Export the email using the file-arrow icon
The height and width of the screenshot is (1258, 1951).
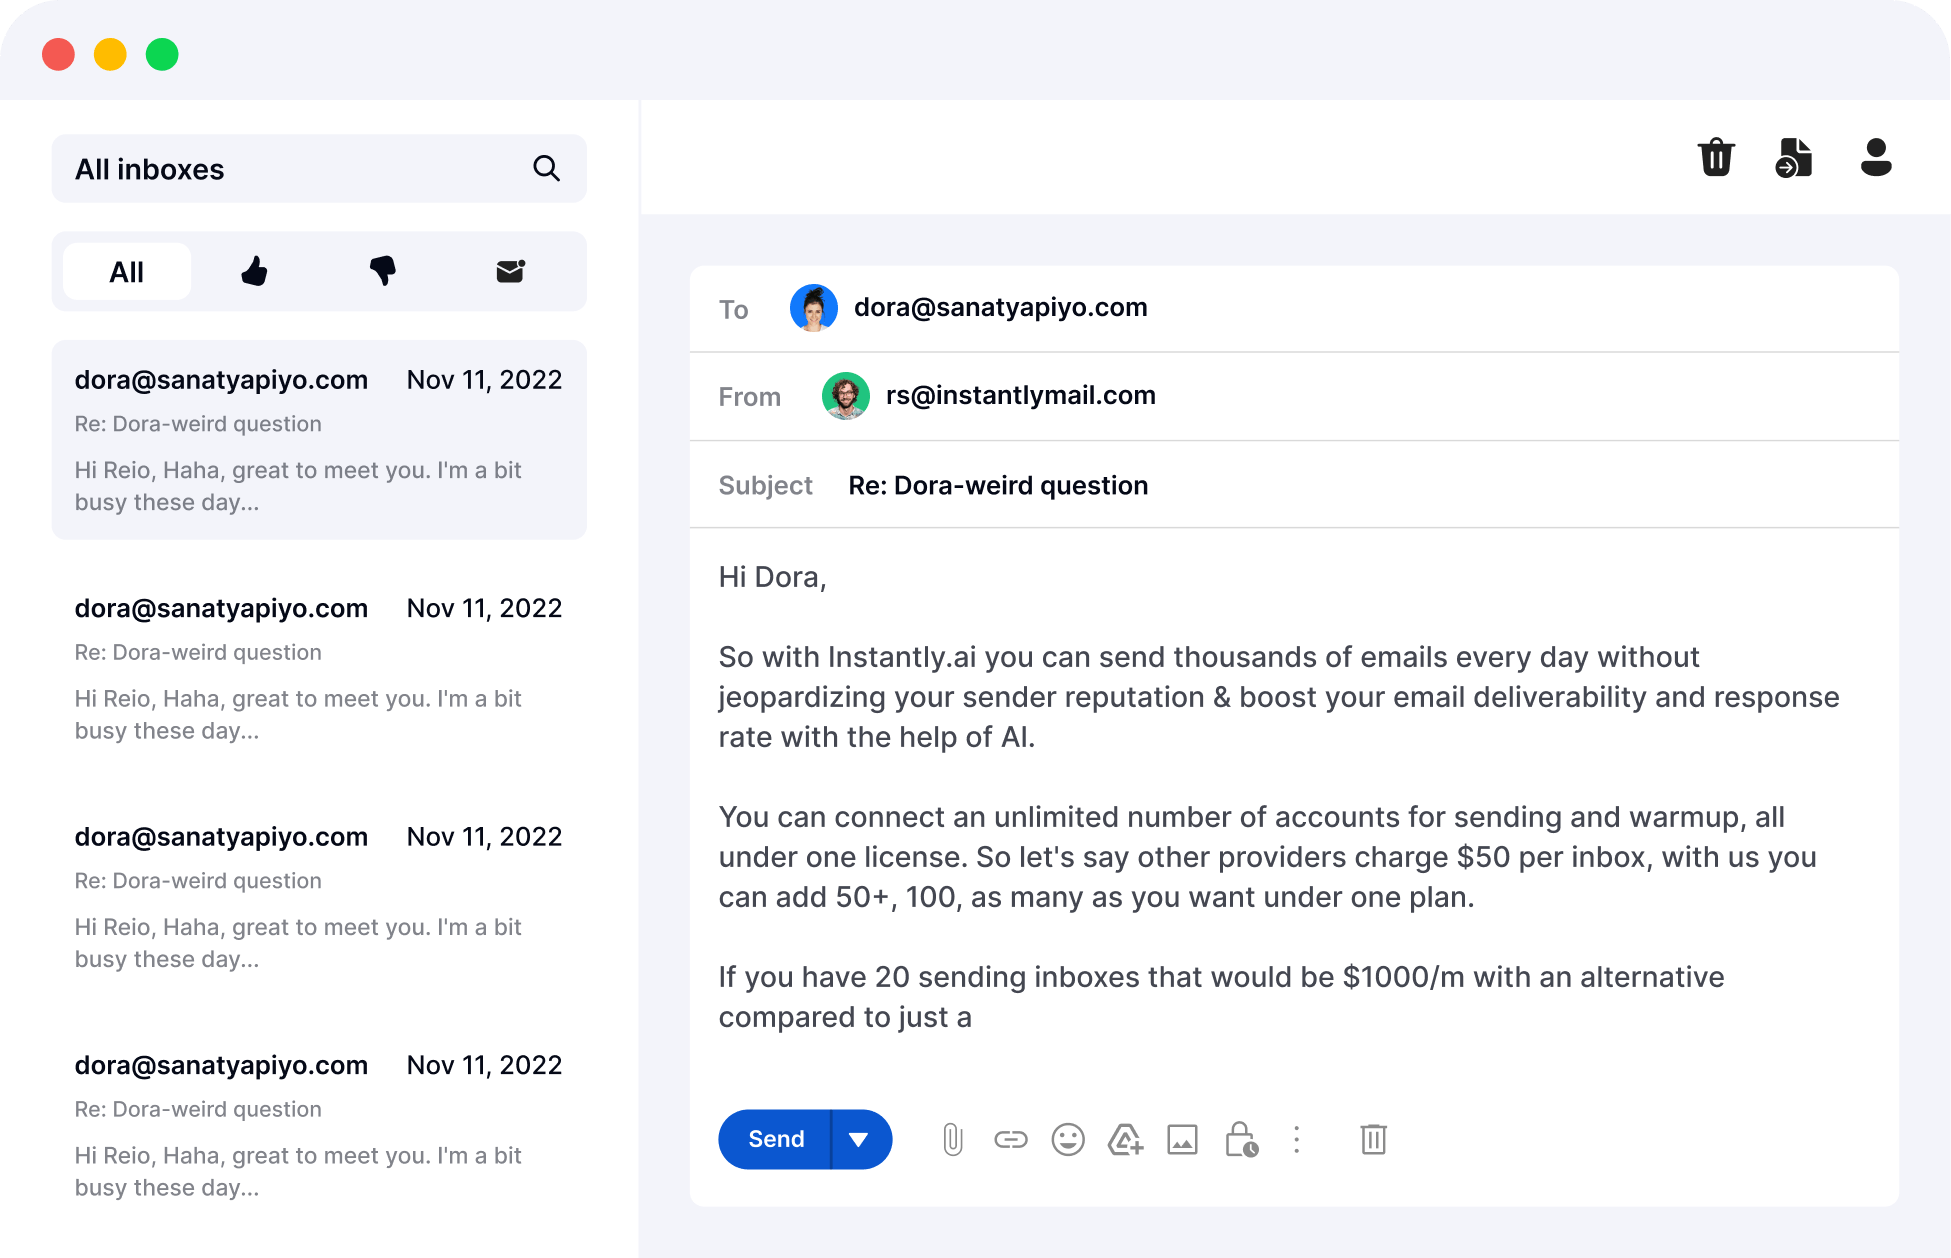[1793, 157]
